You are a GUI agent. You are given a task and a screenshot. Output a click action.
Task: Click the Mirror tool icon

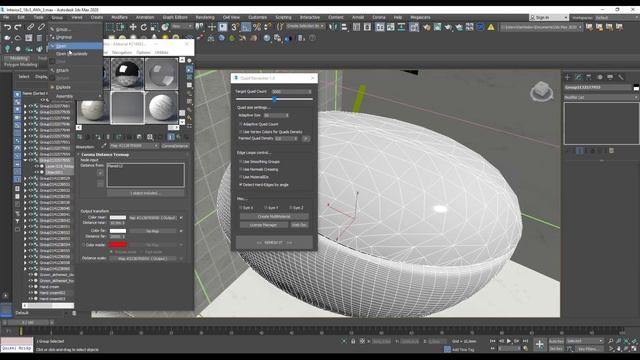pos(333,27)
